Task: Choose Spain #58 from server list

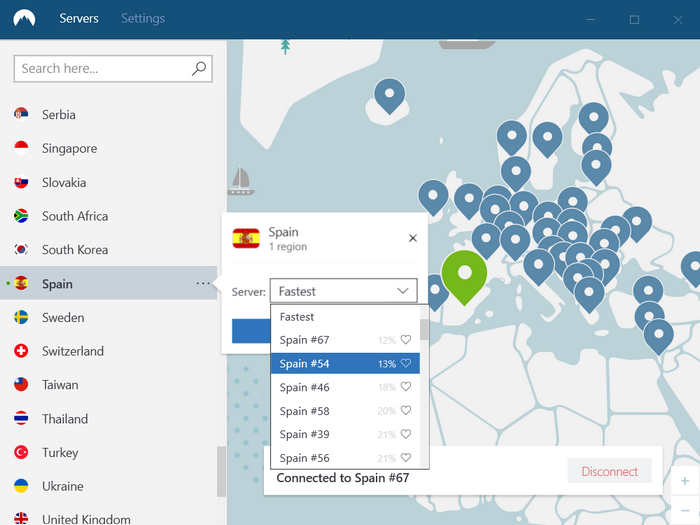Action: [x=345, y=411]
